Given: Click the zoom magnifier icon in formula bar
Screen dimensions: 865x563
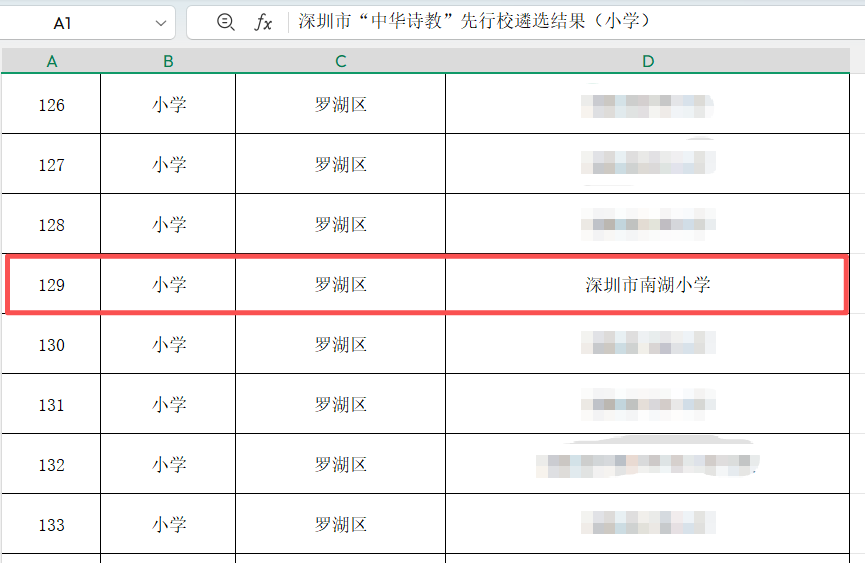Looking at the screenshot, I should [226, 22].
